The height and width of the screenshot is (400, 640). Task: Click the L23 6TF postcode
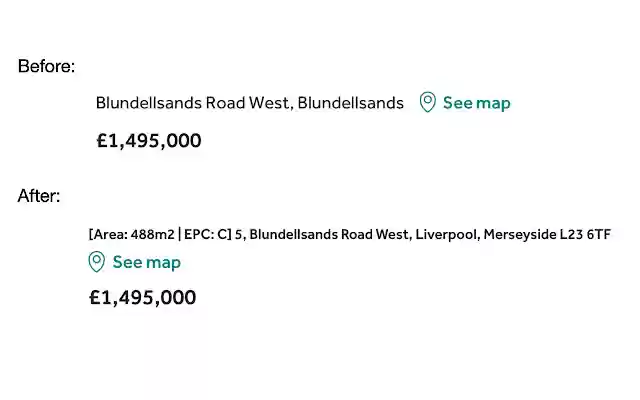click(585, 235)
